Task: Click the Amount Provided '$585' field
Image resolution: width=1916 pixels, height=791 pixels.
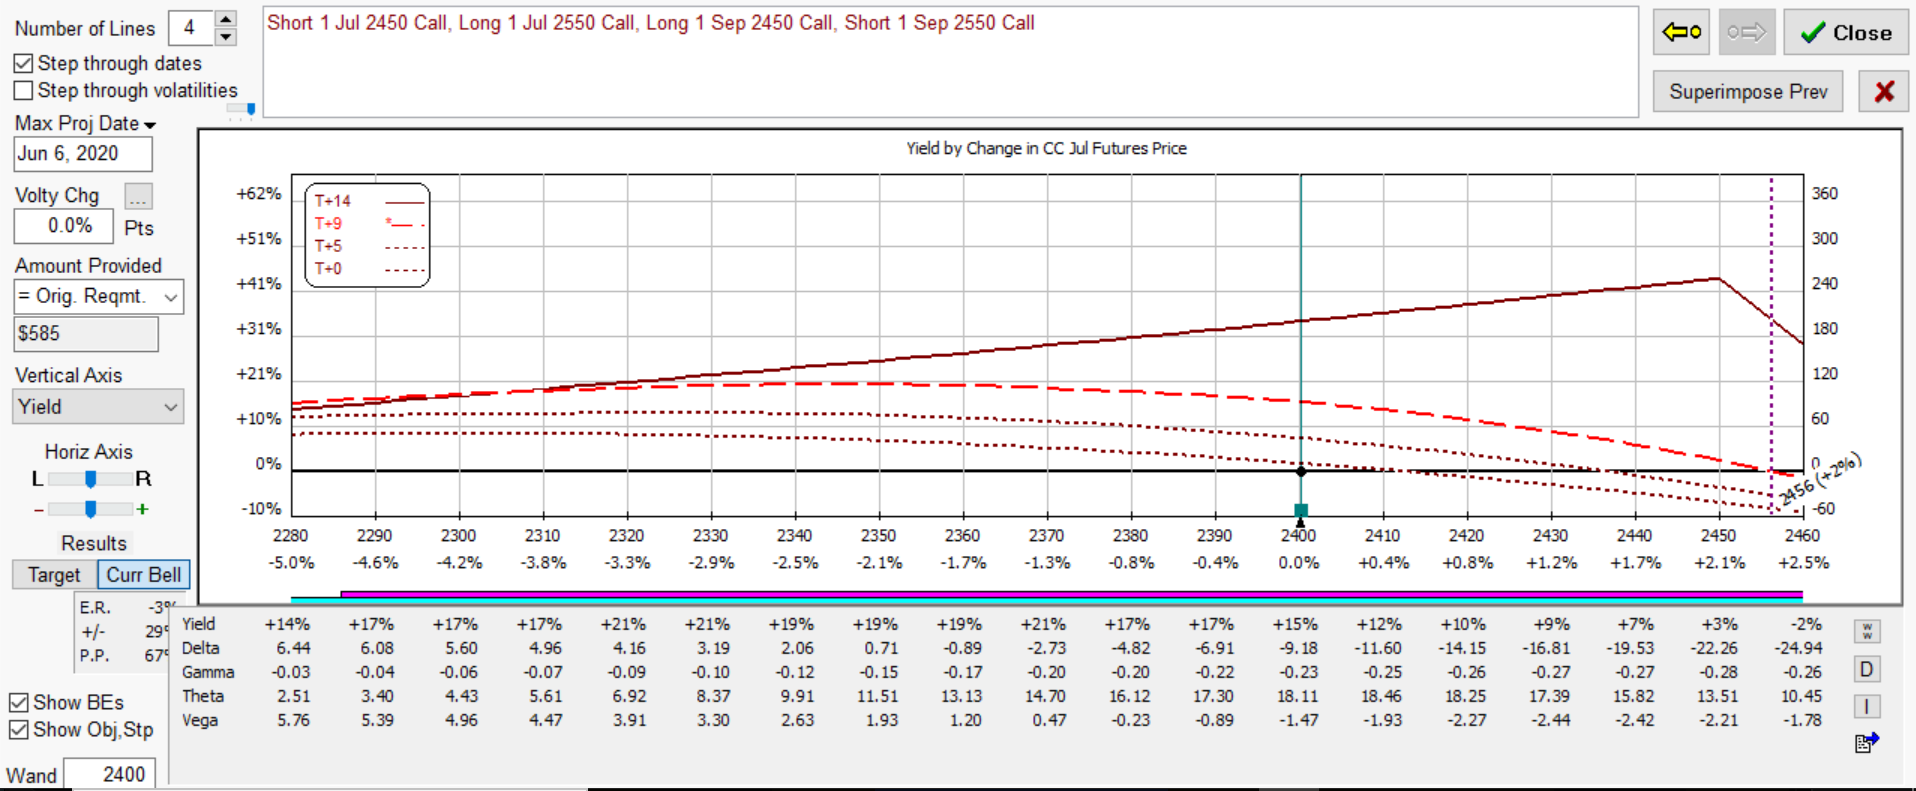Action: 86,334
